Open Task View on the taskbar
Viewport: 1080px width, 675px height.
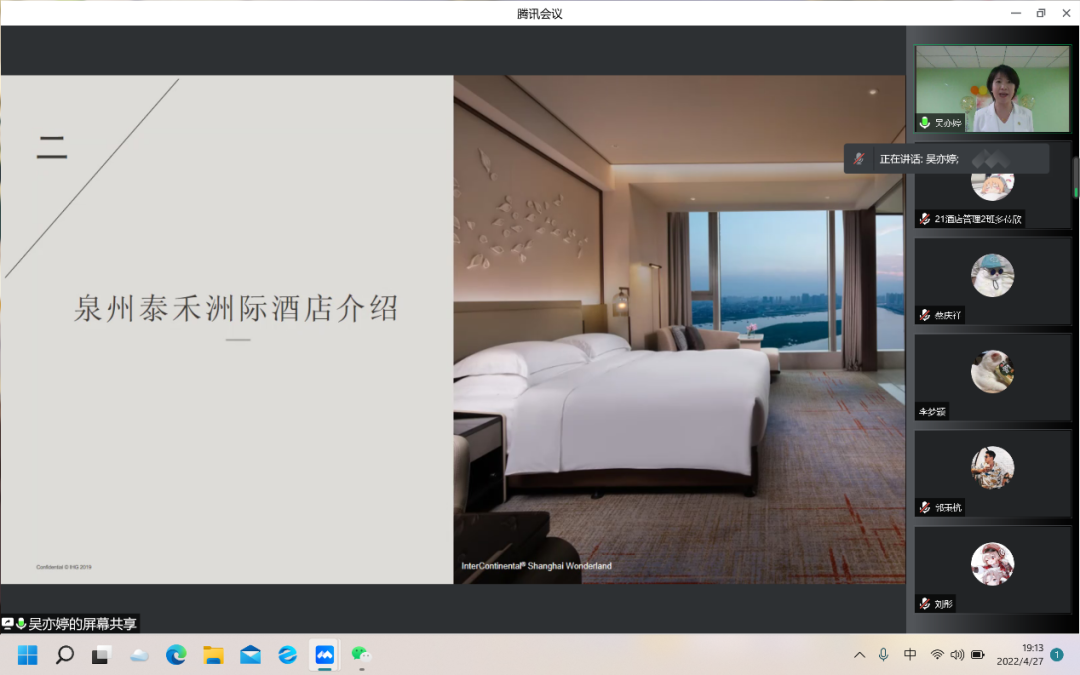point(101,654)
